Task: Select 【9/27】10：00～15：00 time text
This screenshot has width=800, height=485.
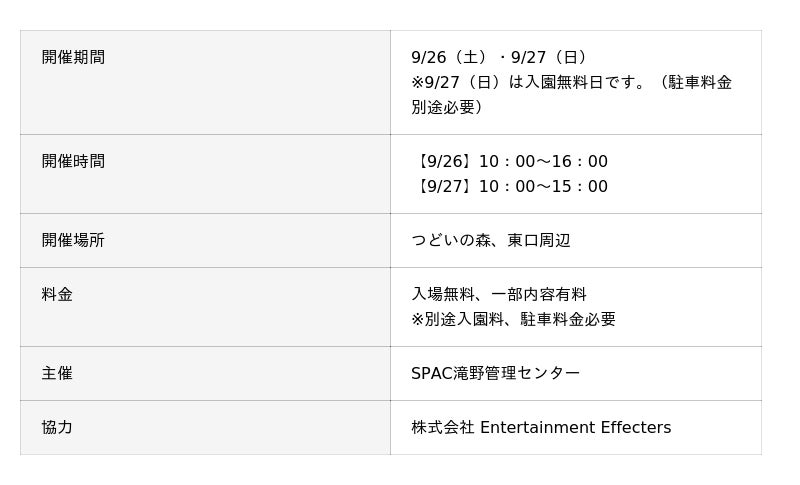Action: point(510,186)
